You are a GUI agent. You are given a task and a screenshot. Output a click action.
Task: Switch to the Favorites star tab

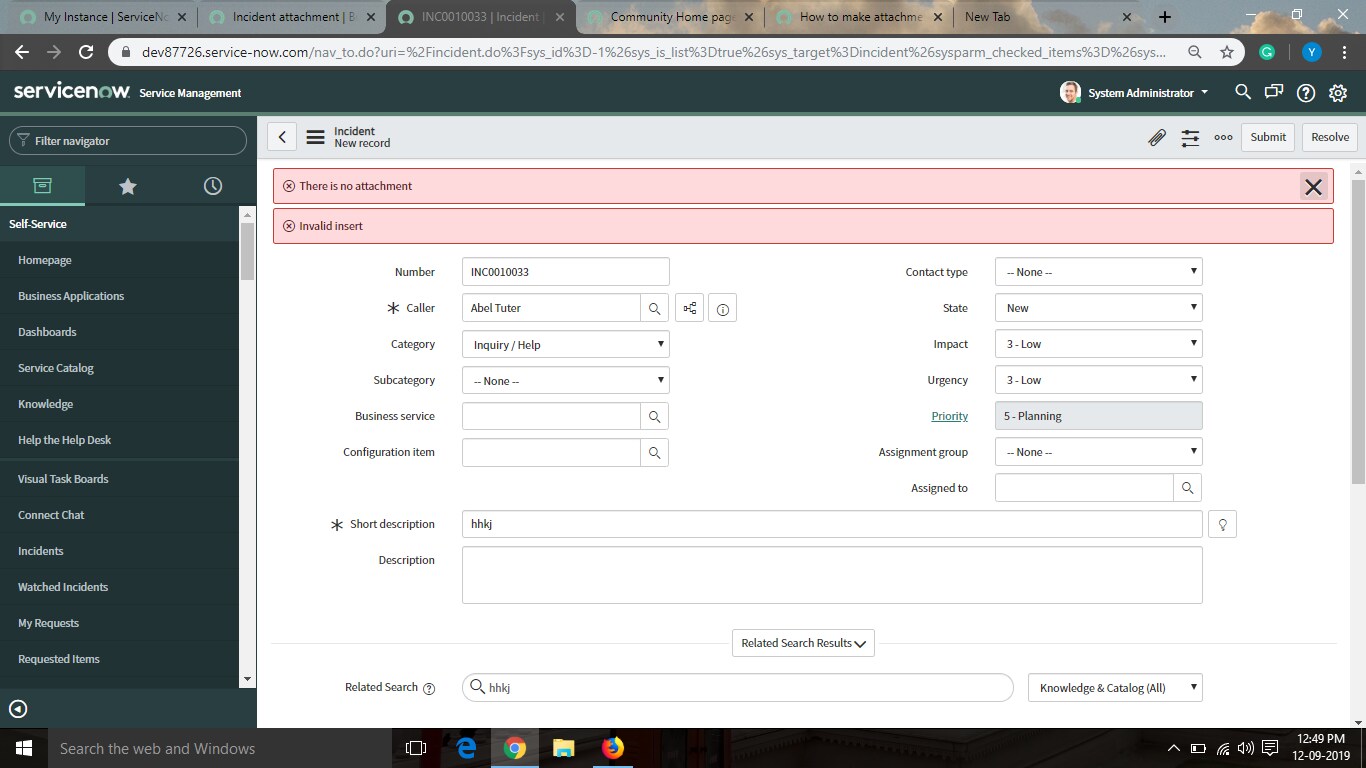click(x=127, y=186)
